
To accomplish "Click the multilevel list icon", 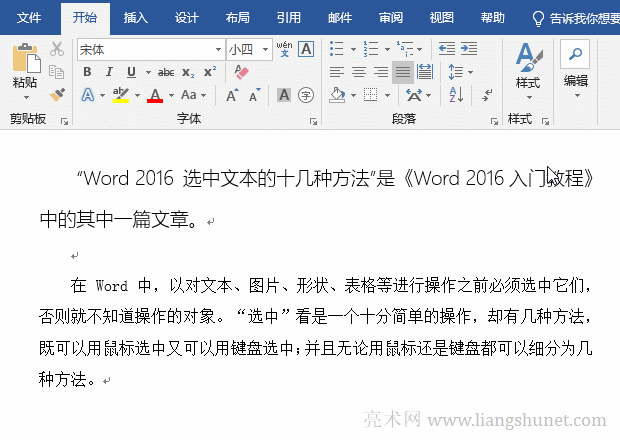I will click(405, 49).
